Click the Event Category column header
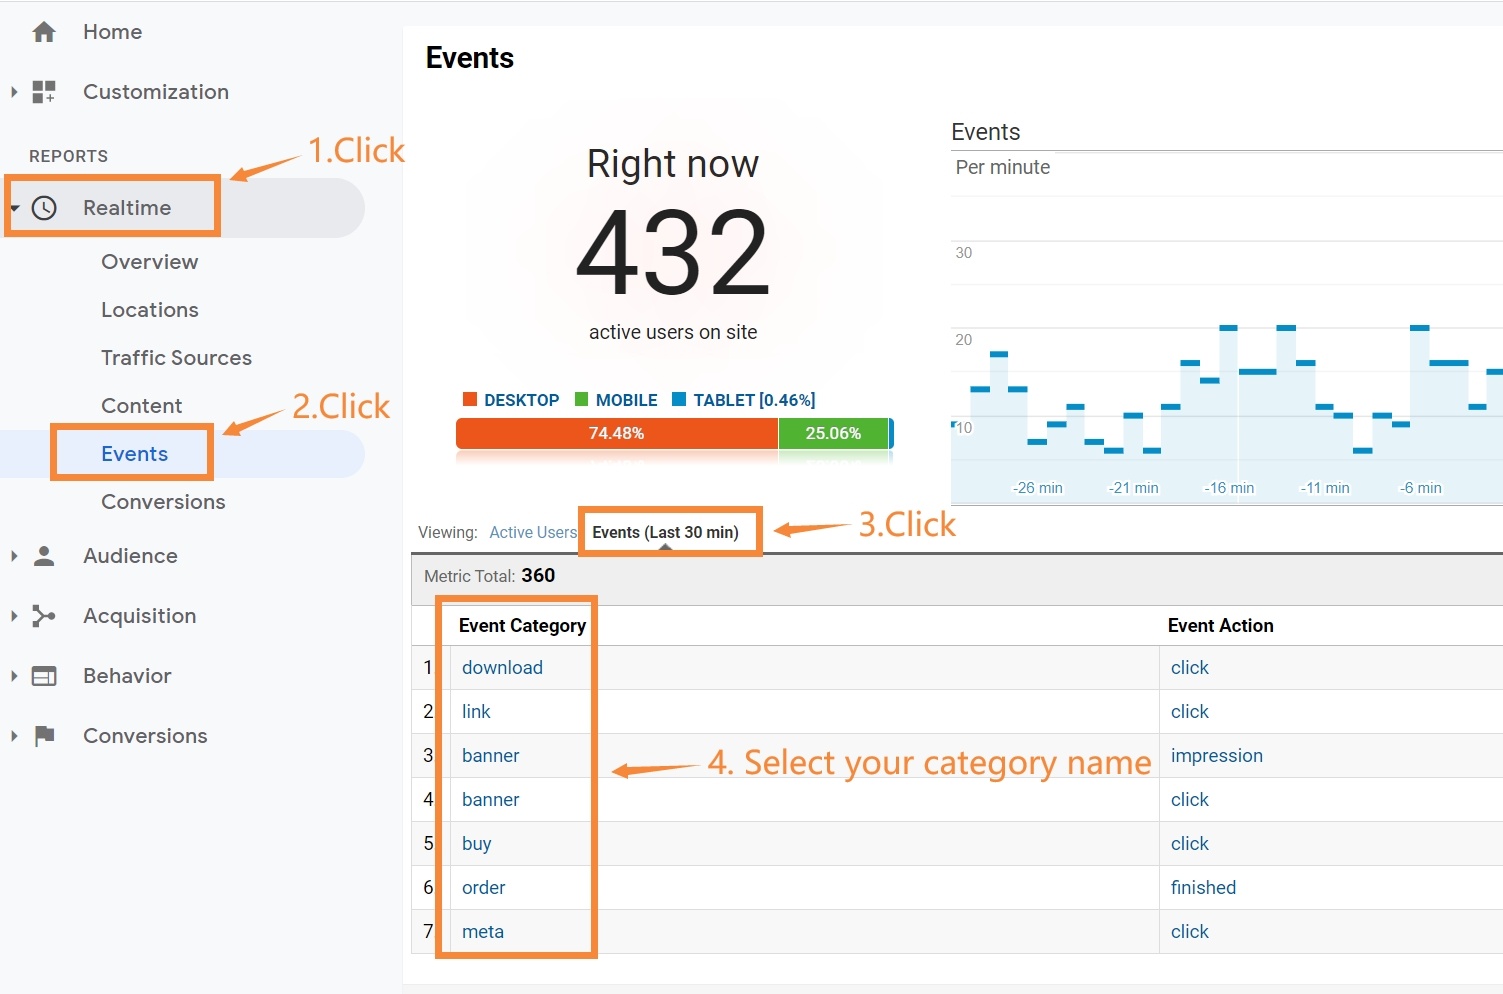Image resolution: width=1503 pixels, height=994 pixels. (522, 626)
